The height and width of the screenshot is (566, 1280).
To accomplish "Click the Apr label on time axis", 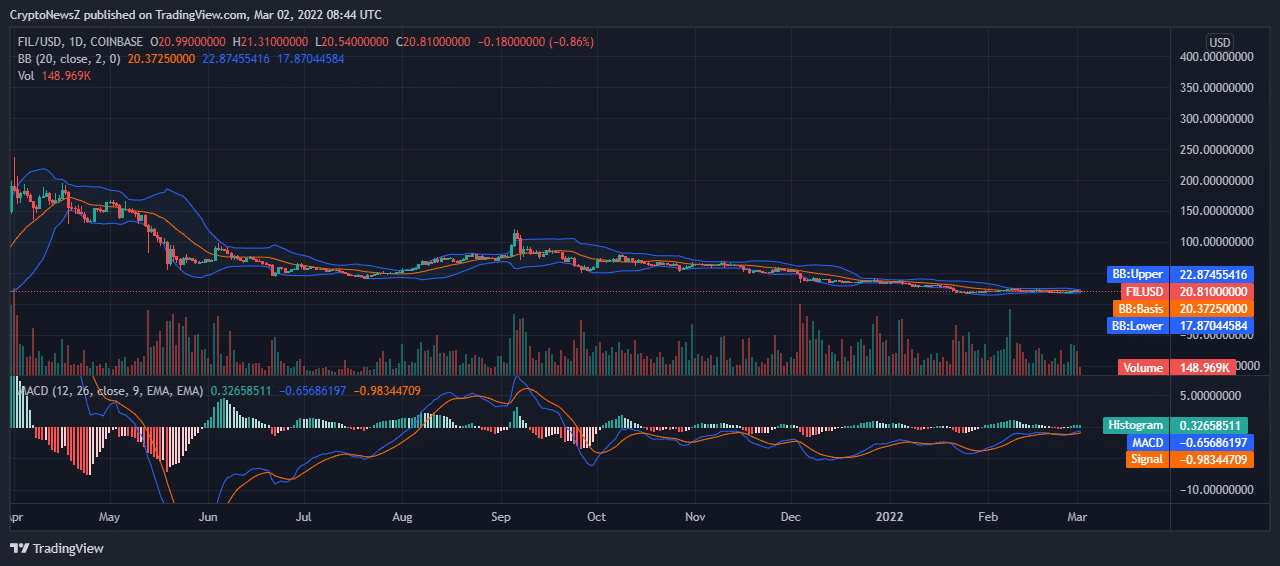I will [x=15, y=518].
